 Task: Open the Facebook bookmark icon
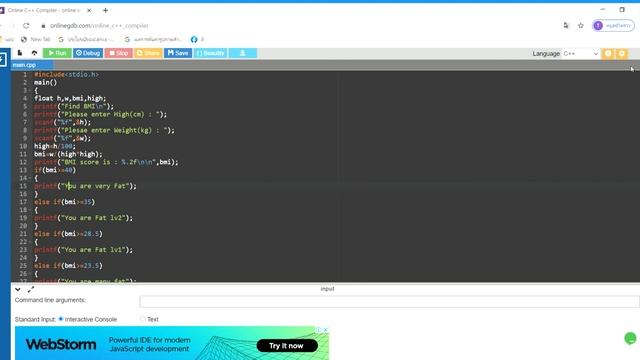point(194,40)
